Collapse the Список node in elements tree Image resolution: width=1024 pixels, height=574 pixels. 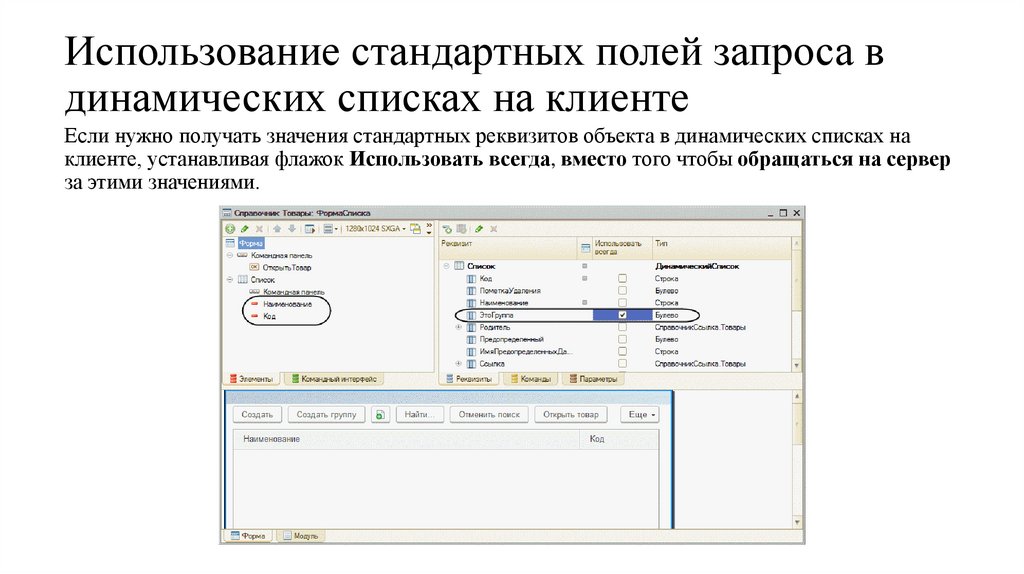[x=230, y=279]
